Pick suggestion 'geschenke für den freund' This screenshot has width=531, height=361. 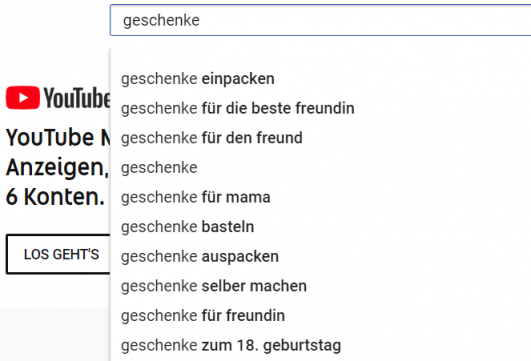coord(320,138)
